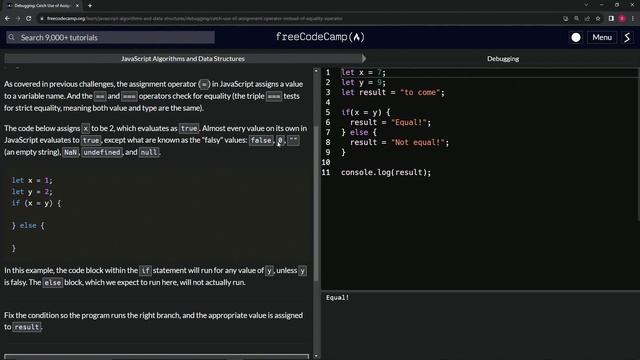Focus the Search 9,000+ tutorials field
The image size is (640, 360).
point(110,37)
